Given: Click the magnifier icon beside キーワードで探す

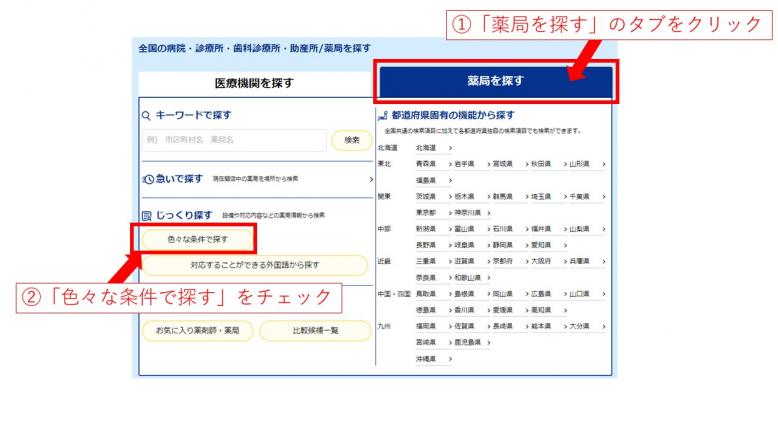Looking at the screenshot, I should [146, 116].
